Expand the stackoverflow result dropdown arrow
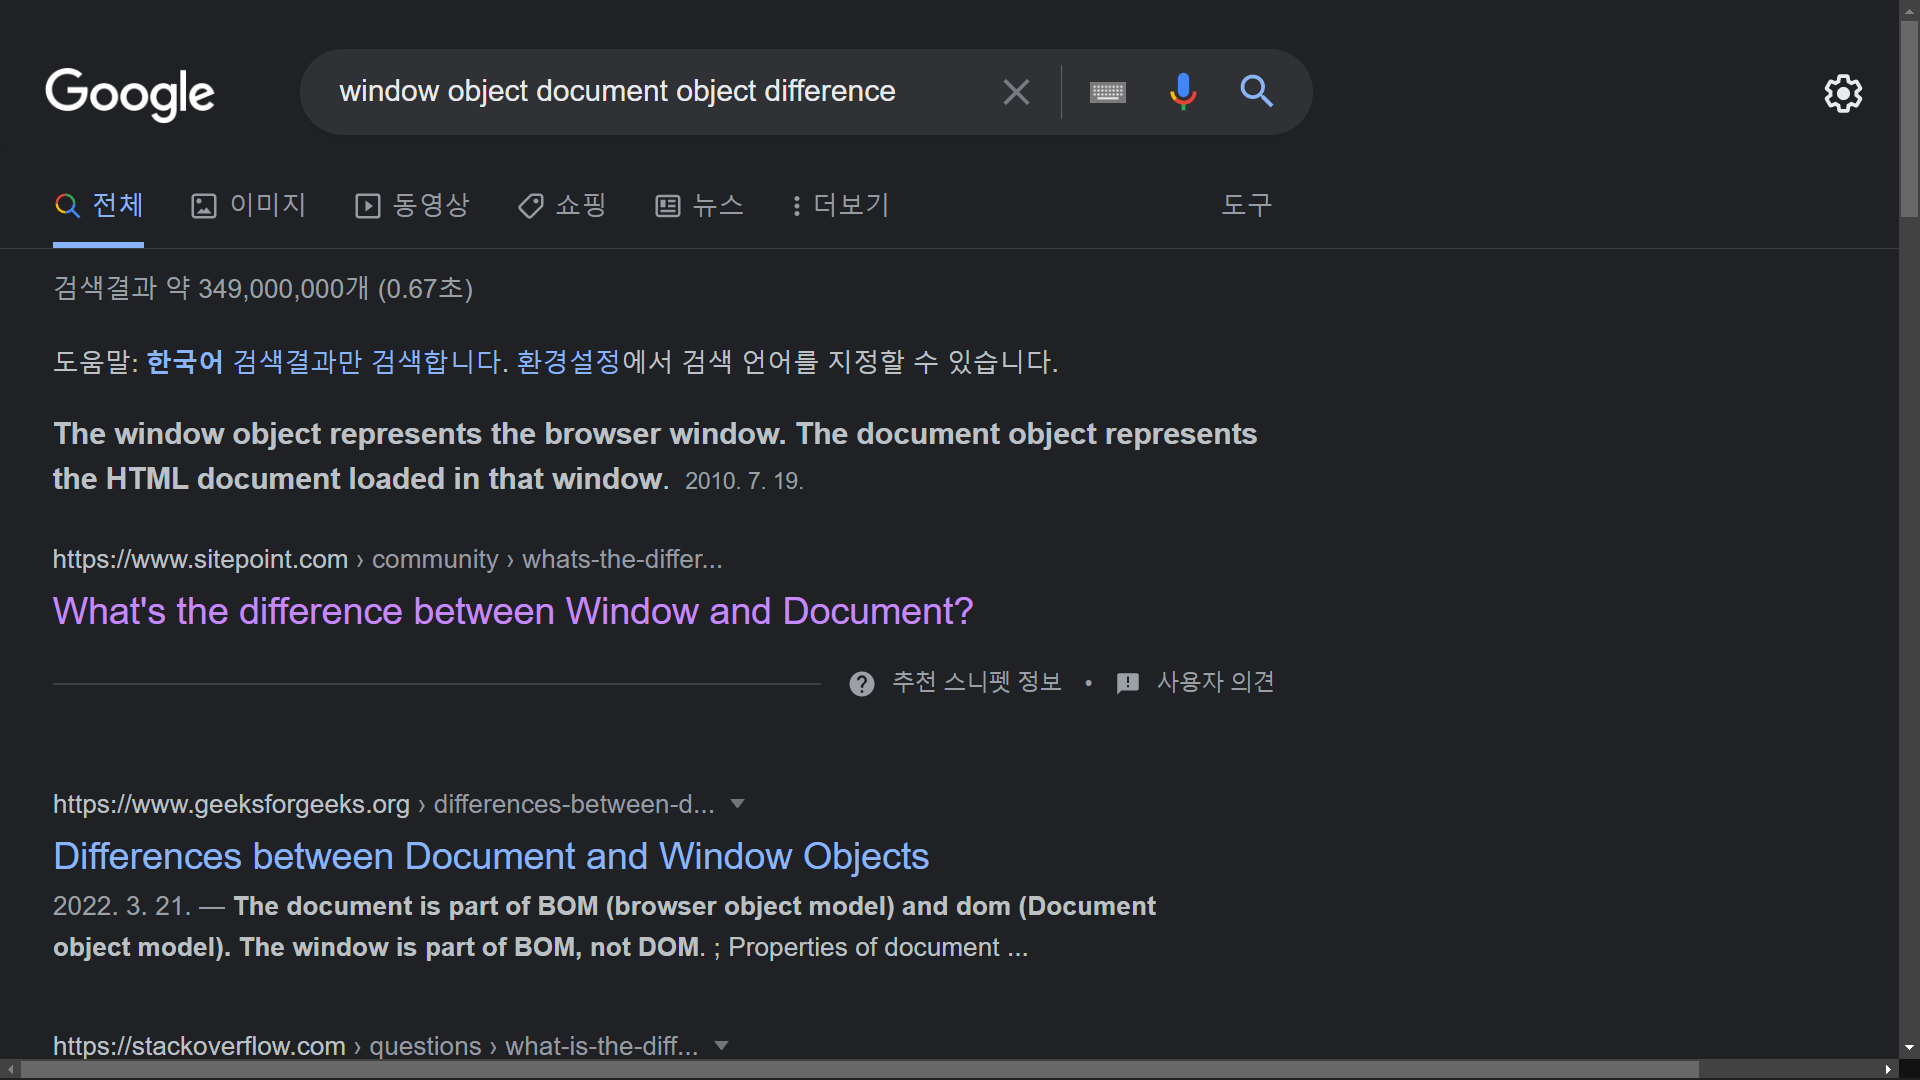Screen dimensions: 1920x1080 [721, 1046]
